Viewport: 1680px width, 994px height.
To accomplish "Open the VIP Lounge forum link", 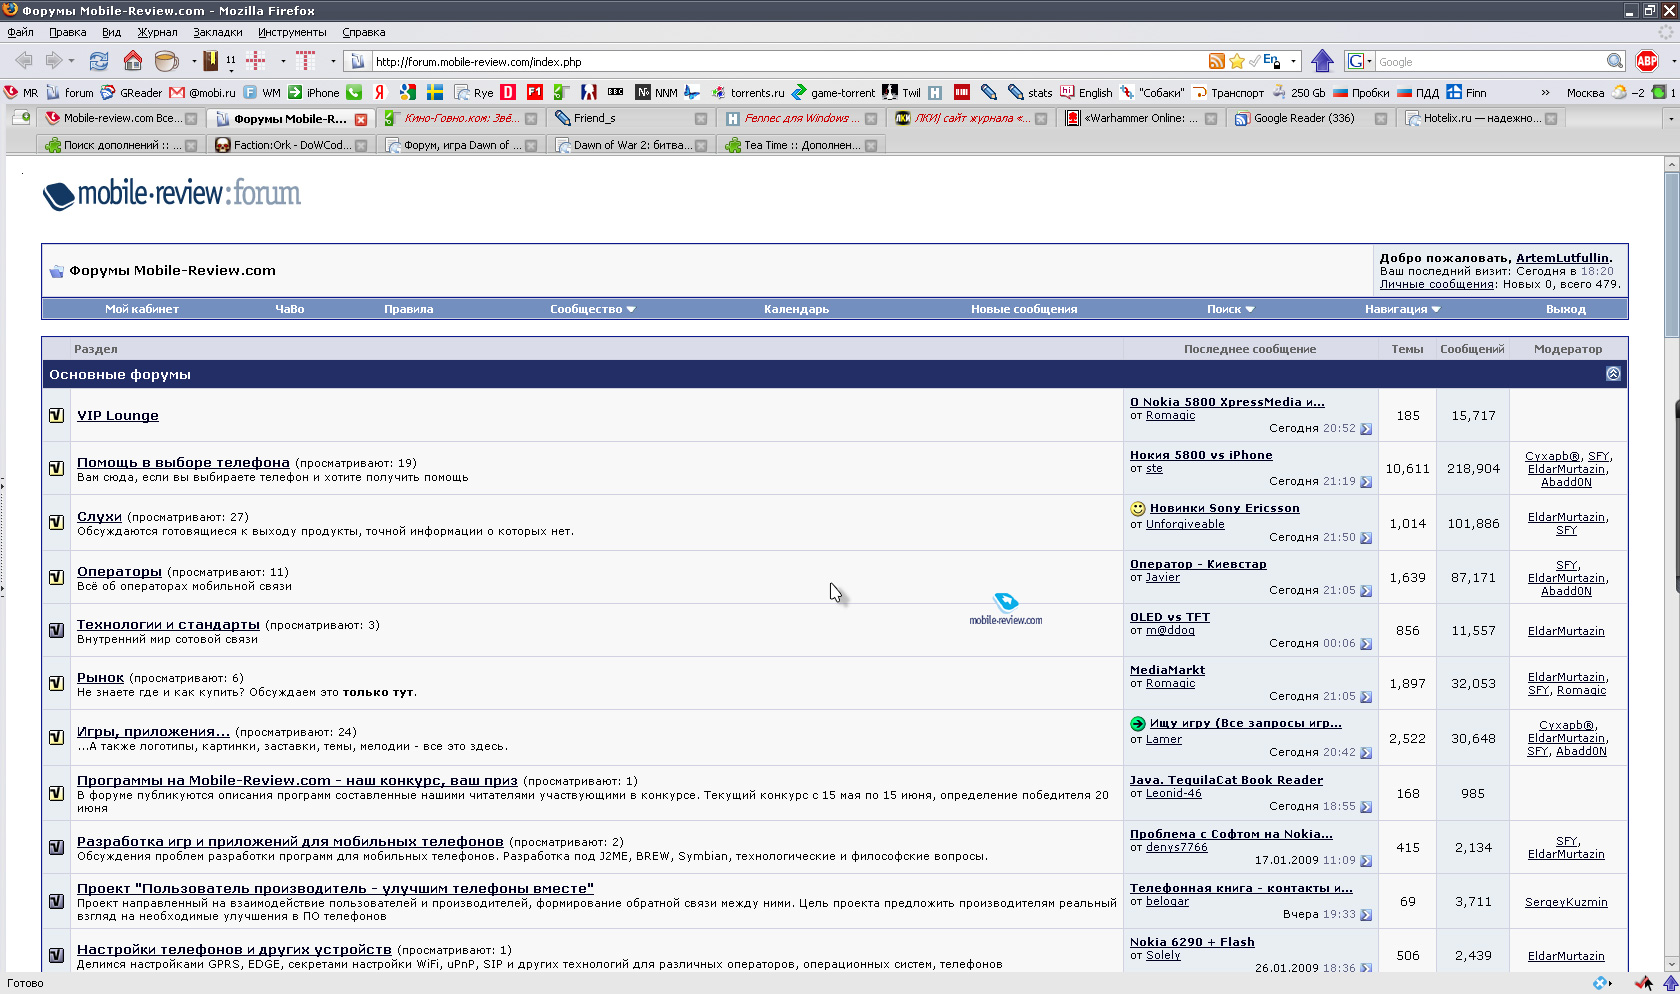I will [118, 415].
